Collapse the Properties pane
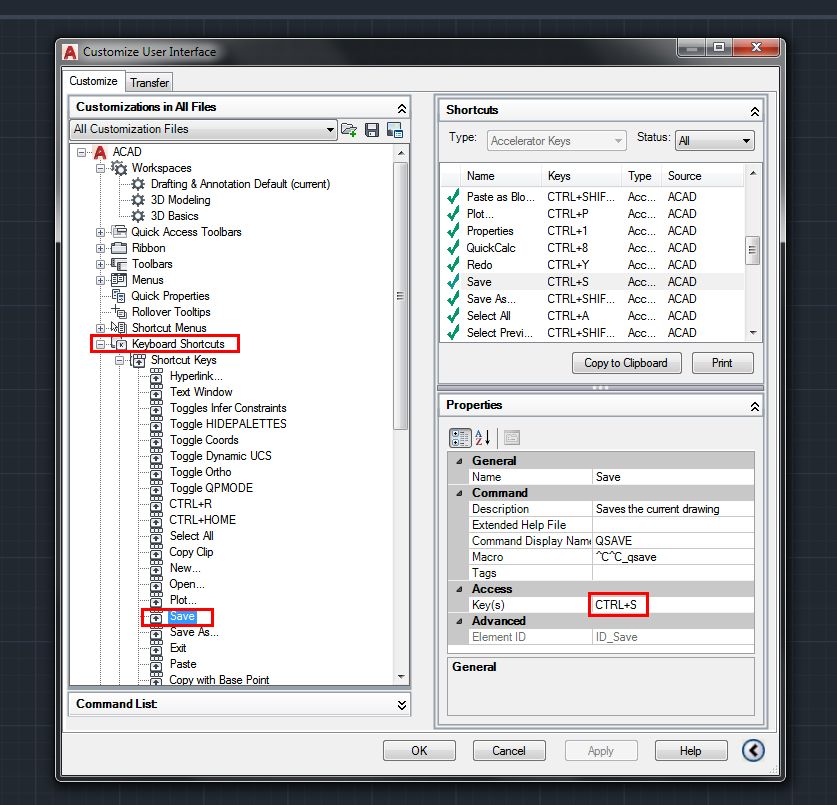Image resolution: width=837 pixels, height=805 pixels. click(x=754, y=406)
